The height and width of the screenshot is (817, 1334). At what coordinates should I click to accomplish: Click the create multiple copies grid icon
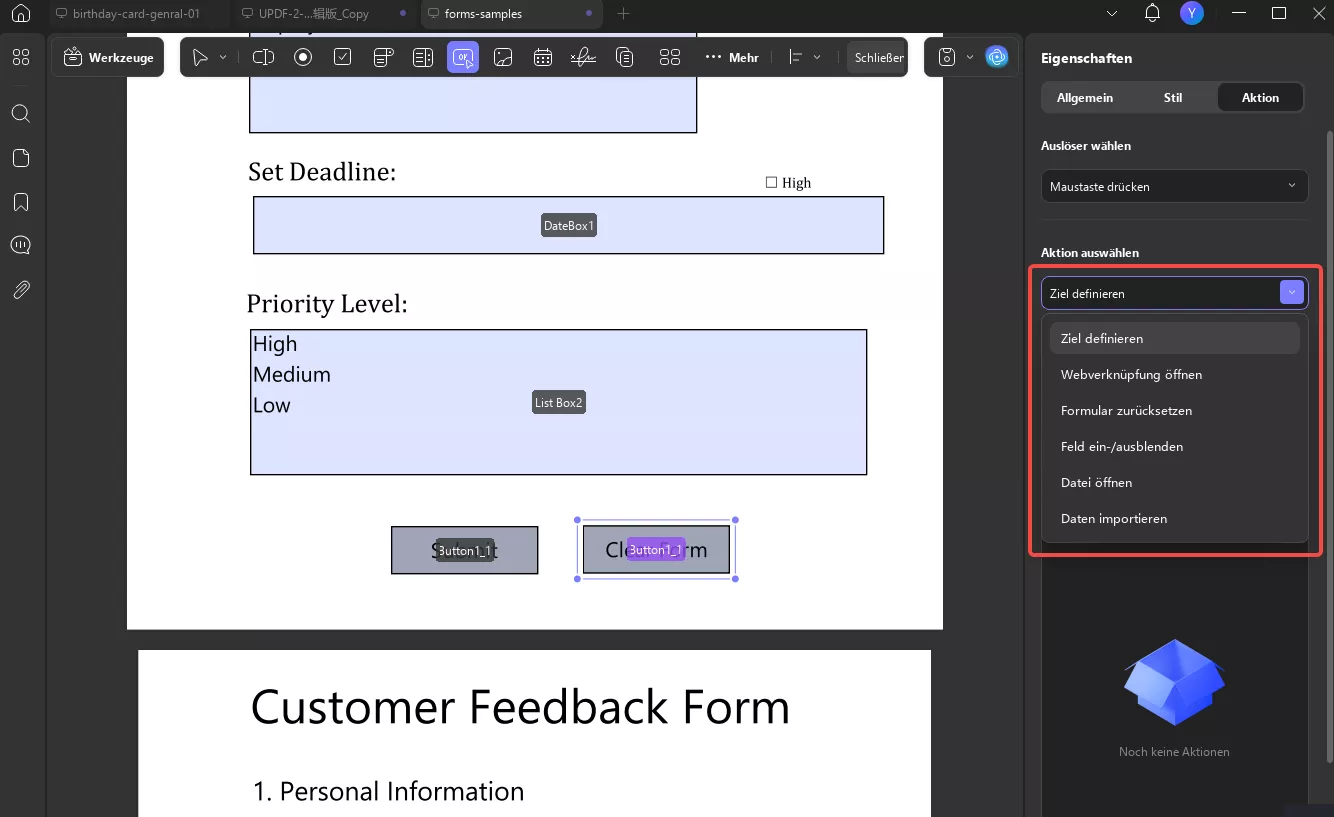670,57
